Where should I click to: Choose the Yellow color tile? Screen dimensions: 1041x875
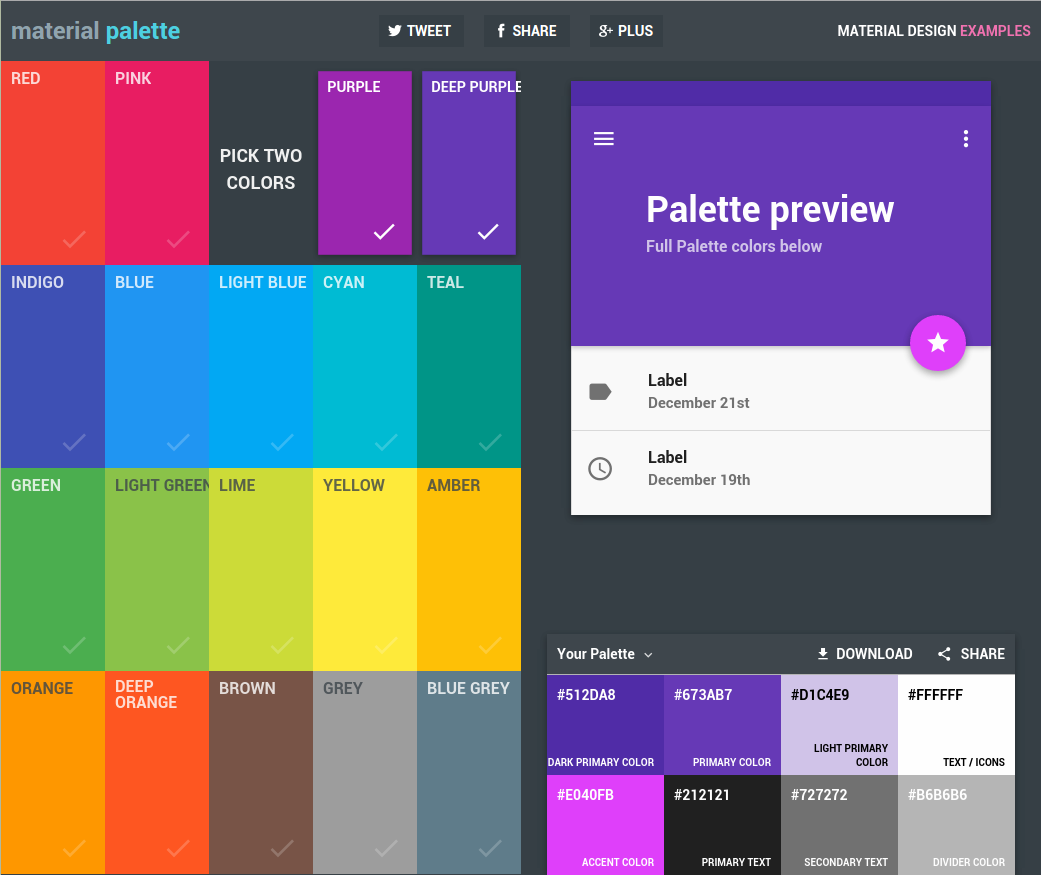[365, 570]
